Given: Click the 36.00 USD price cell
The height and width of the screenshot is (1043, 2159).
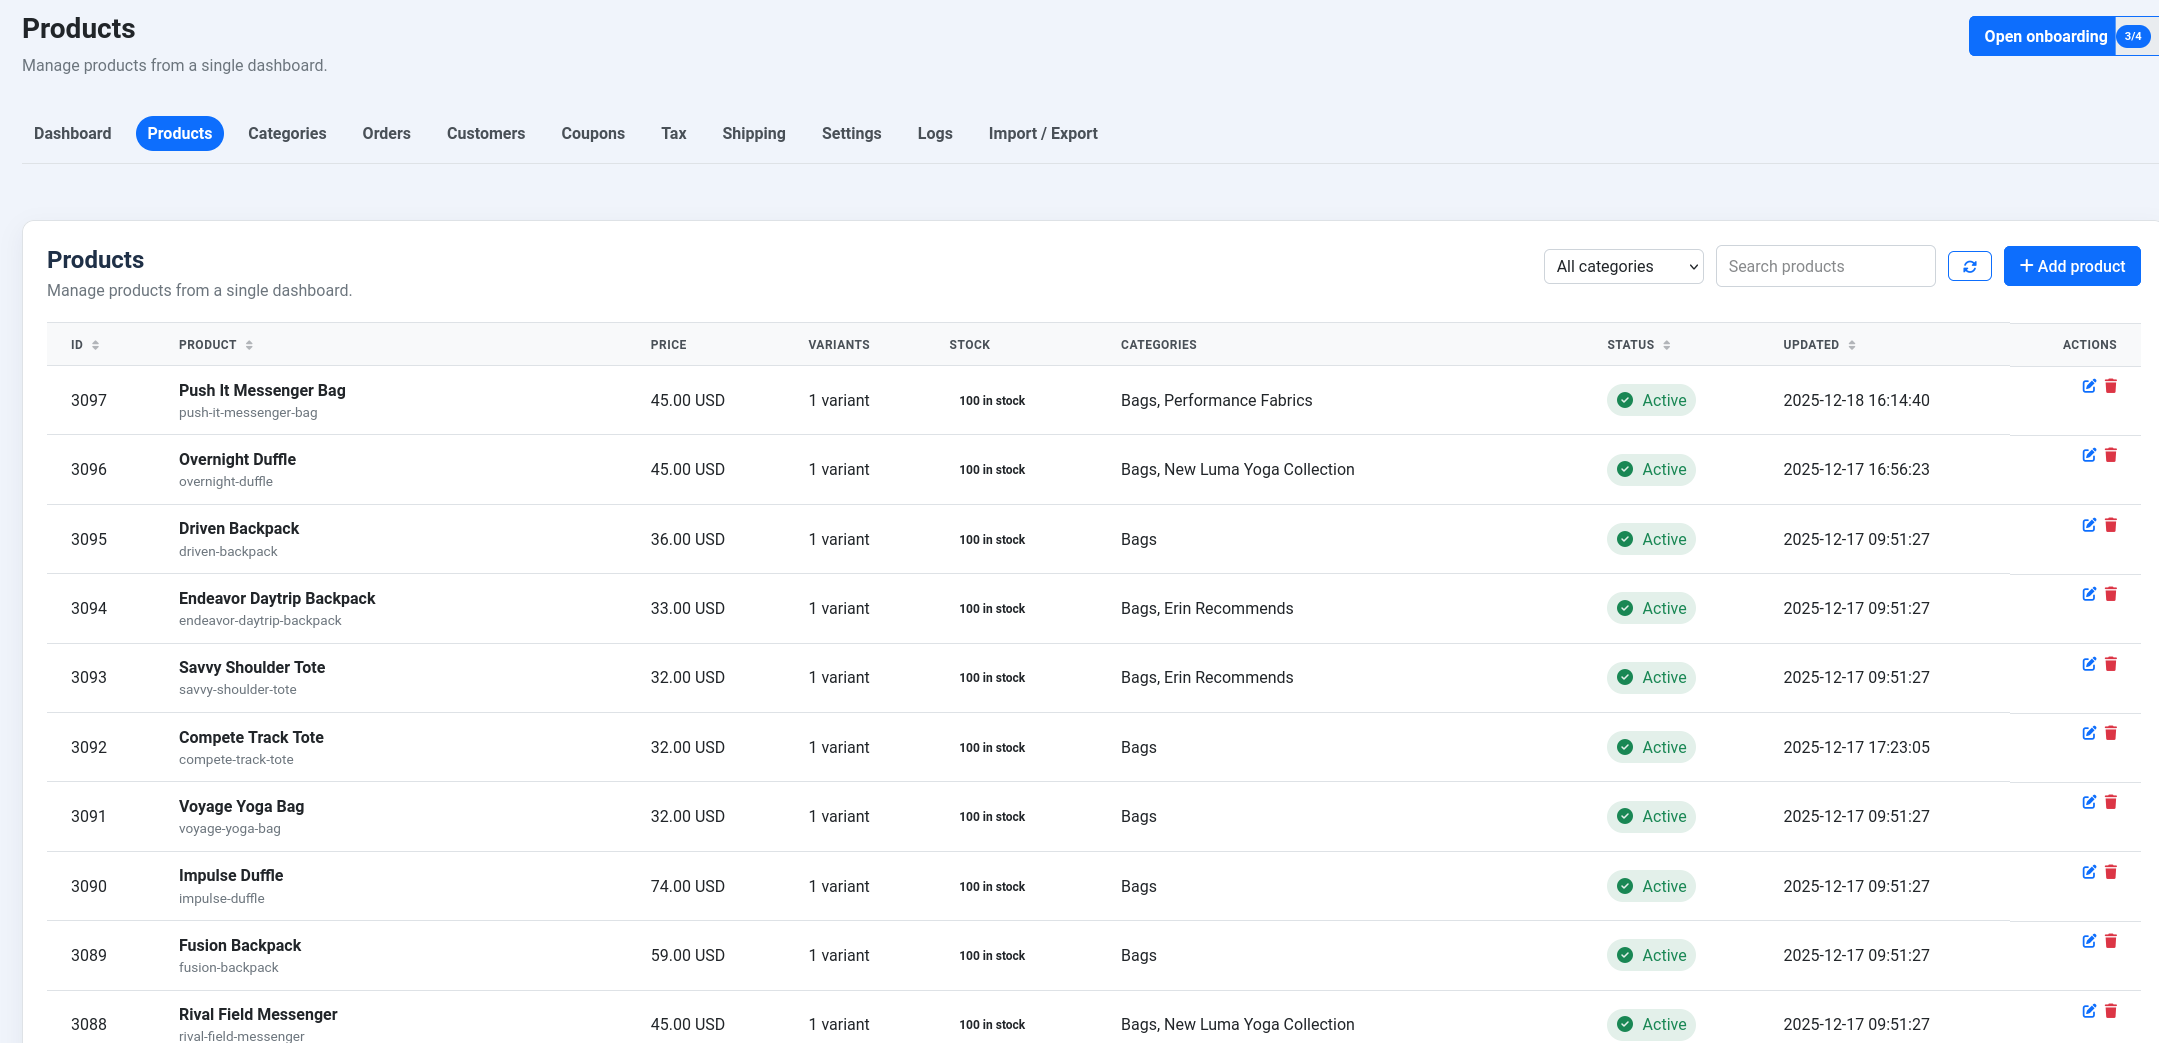Looking at the screenshot, I should (688, 539).
